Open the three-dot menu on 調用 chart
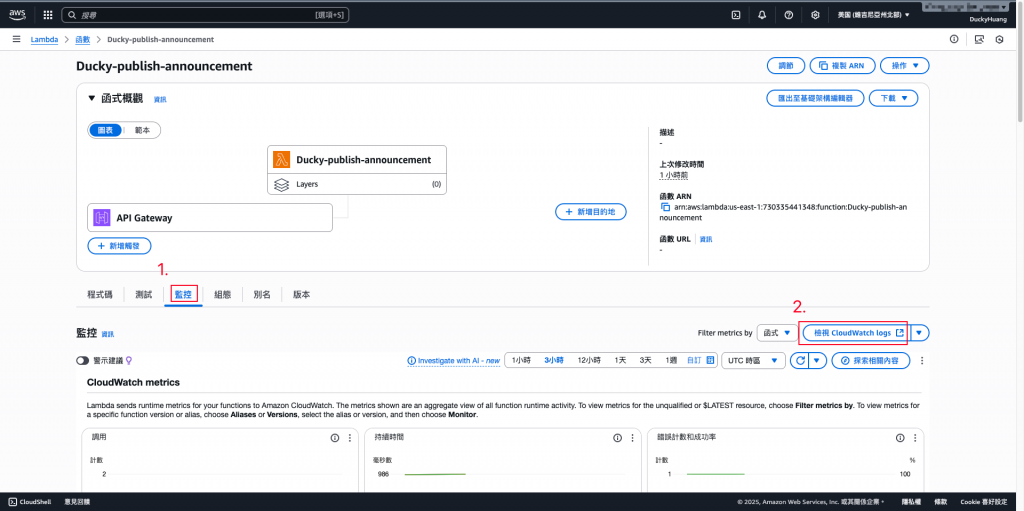This screenshot has width=1024, height=511. tap(350, 438)
